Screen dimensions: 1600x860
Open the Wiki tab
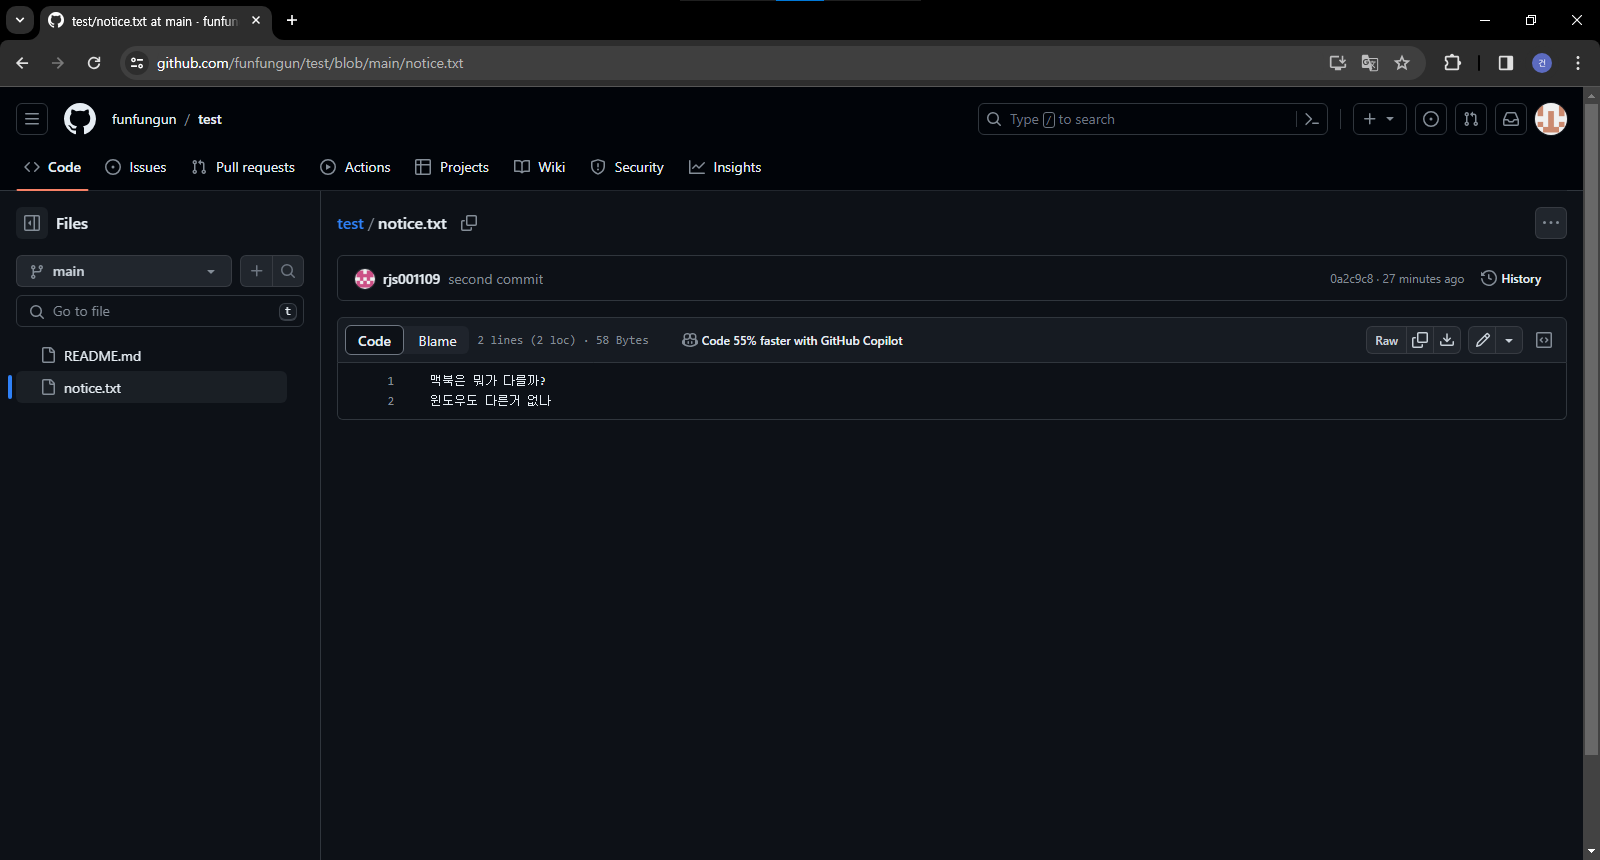(540, 167)
